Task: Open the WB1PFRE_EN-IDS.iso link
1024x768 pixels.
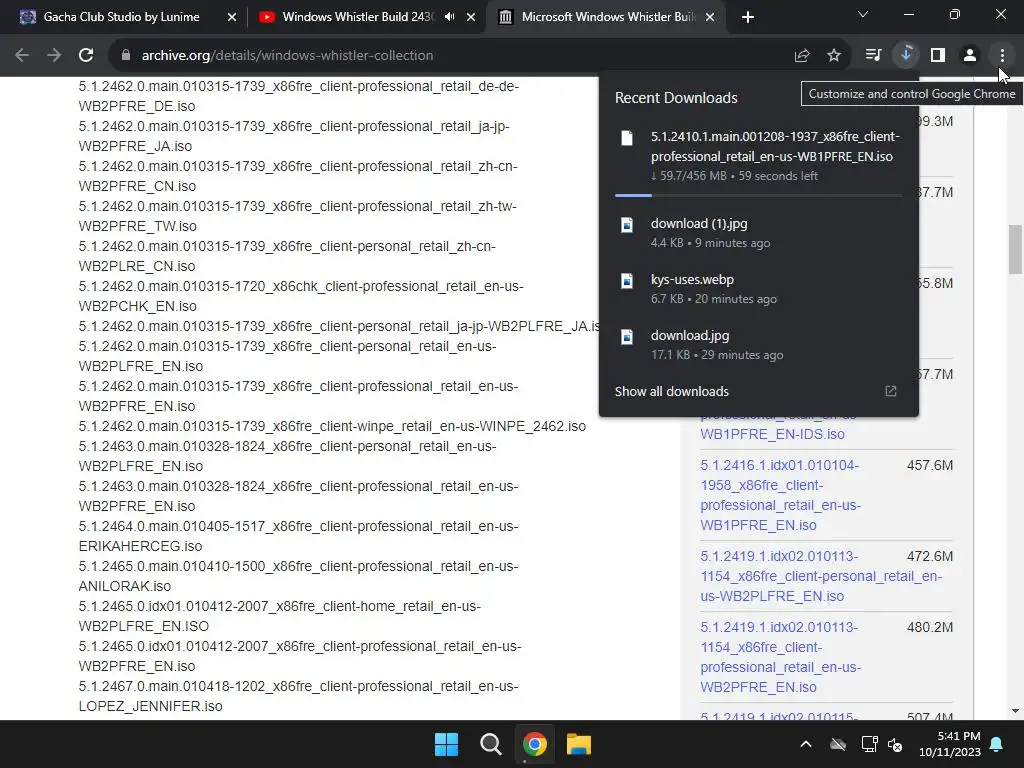Action: (x=772, y=434)
